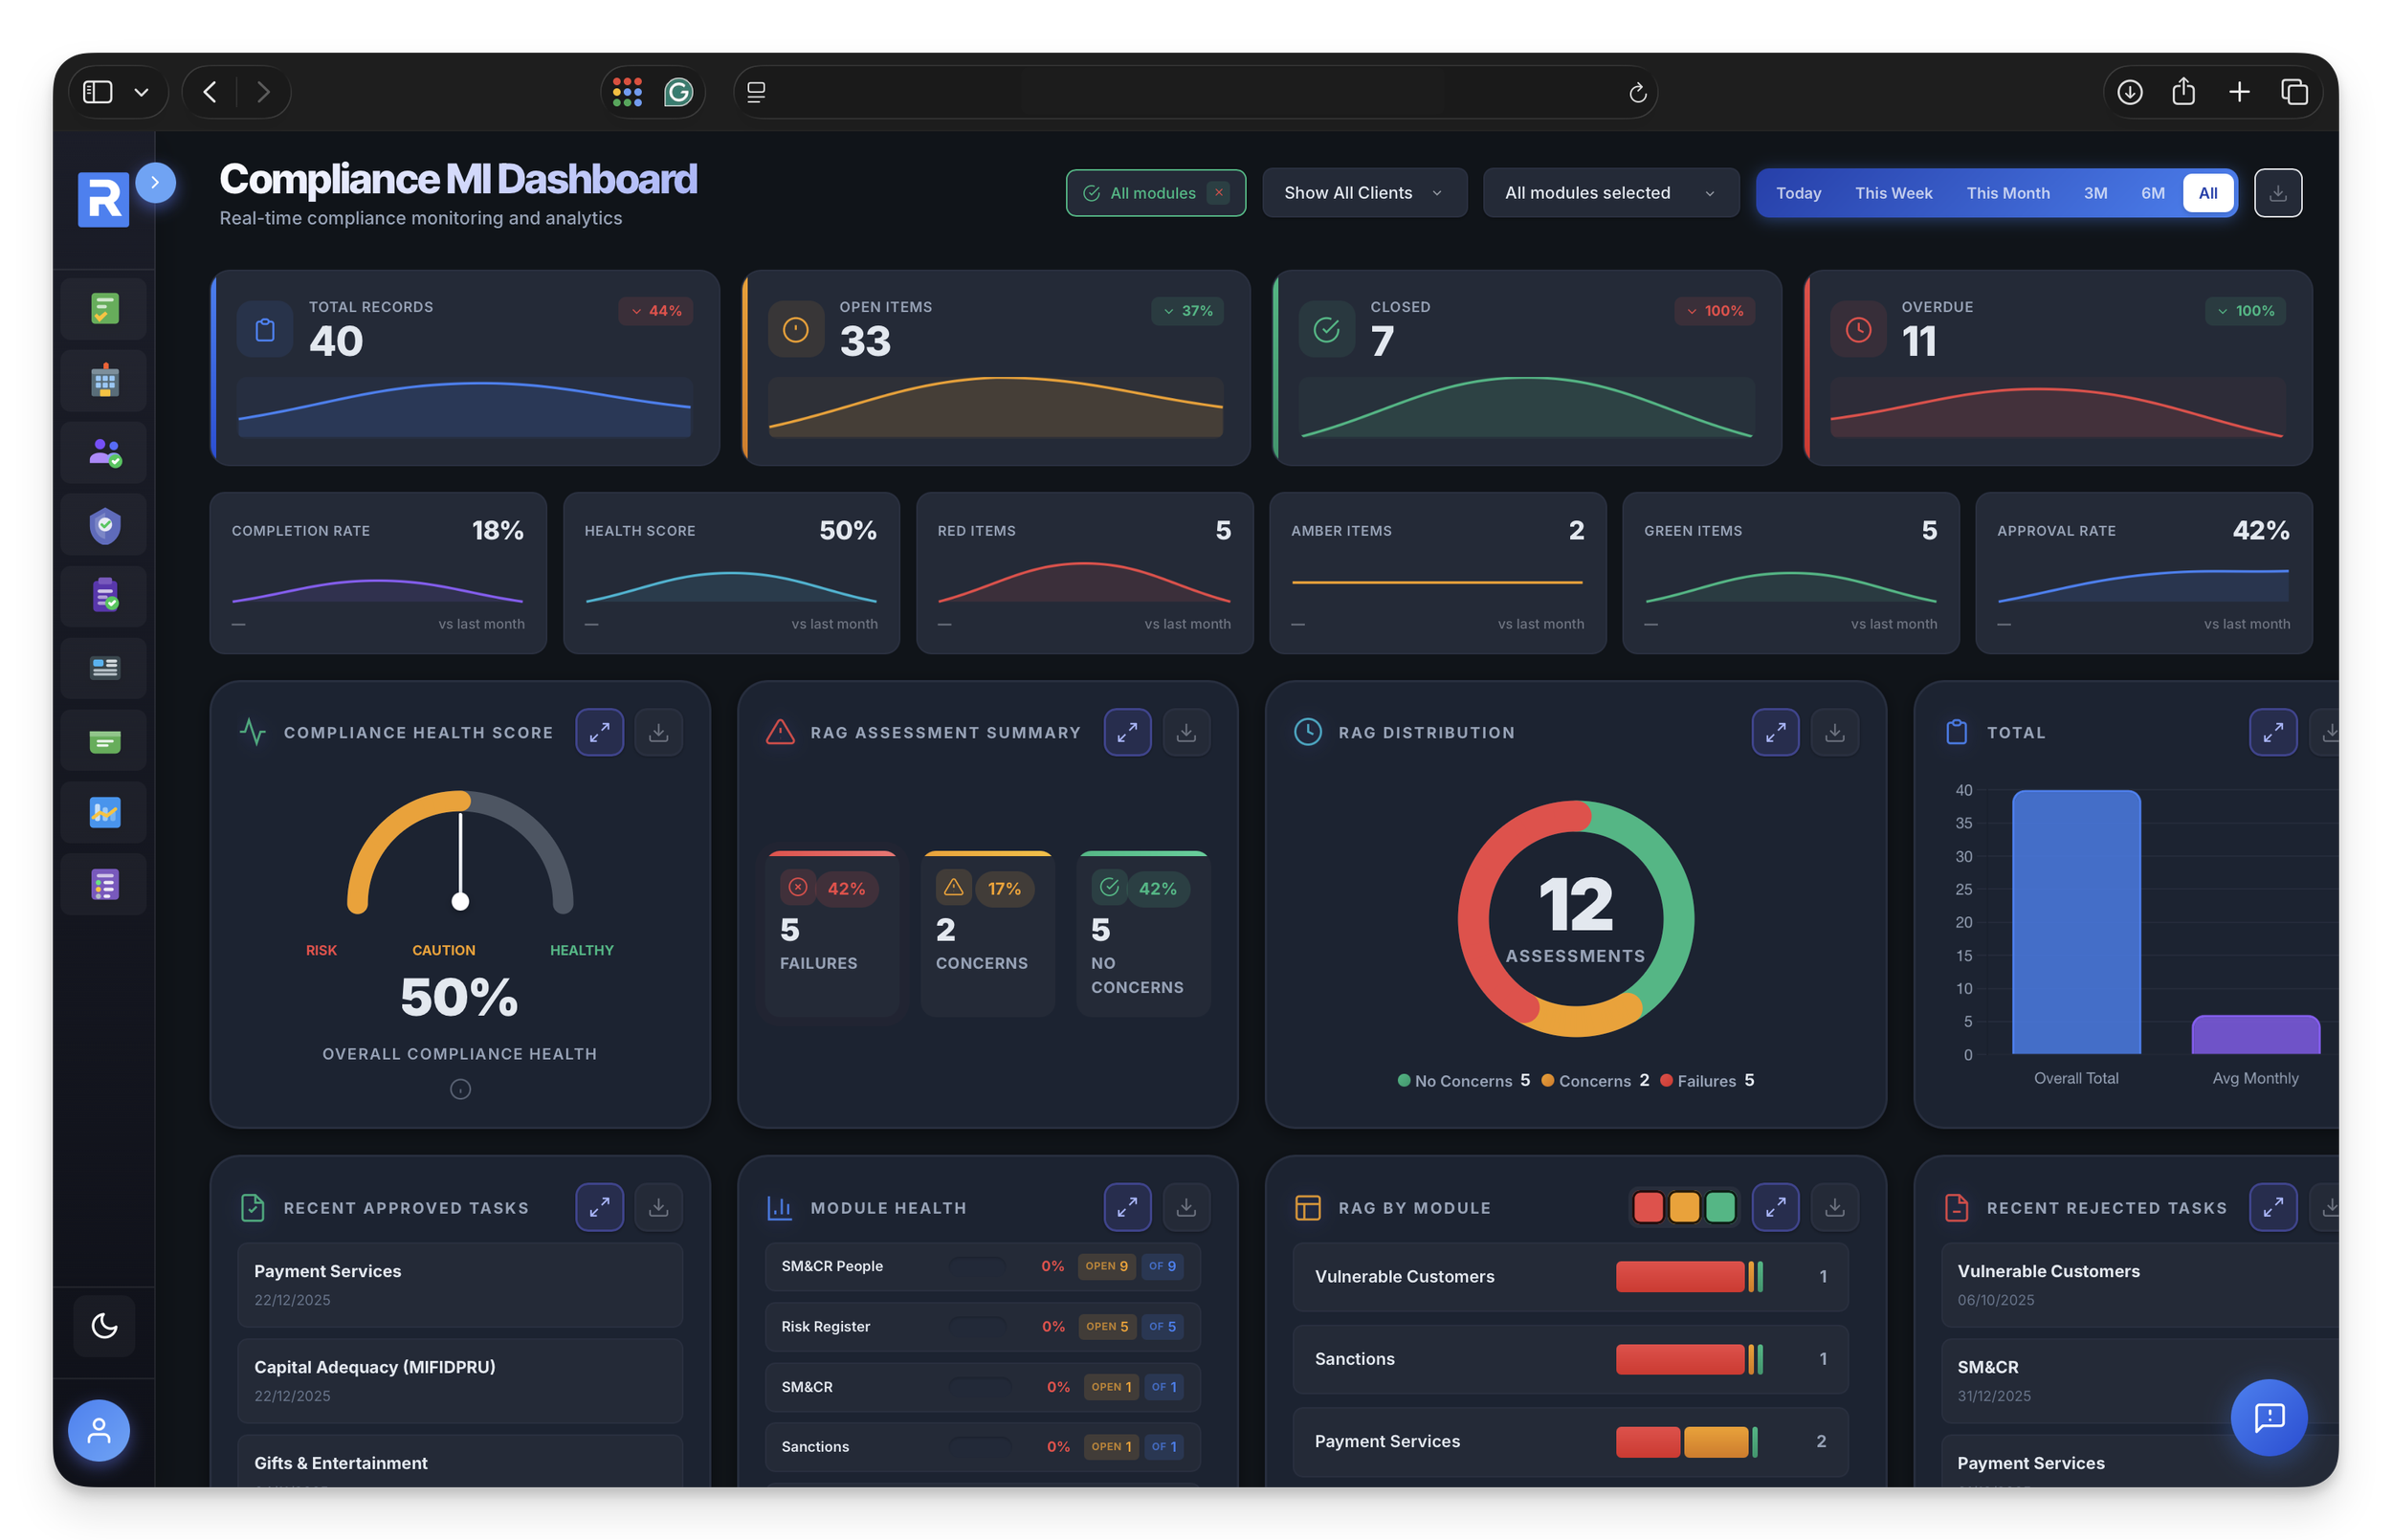Download the Compliance Health Score chart
Viewport: 2392px width, 1540px height.
[x=659, y=732]
